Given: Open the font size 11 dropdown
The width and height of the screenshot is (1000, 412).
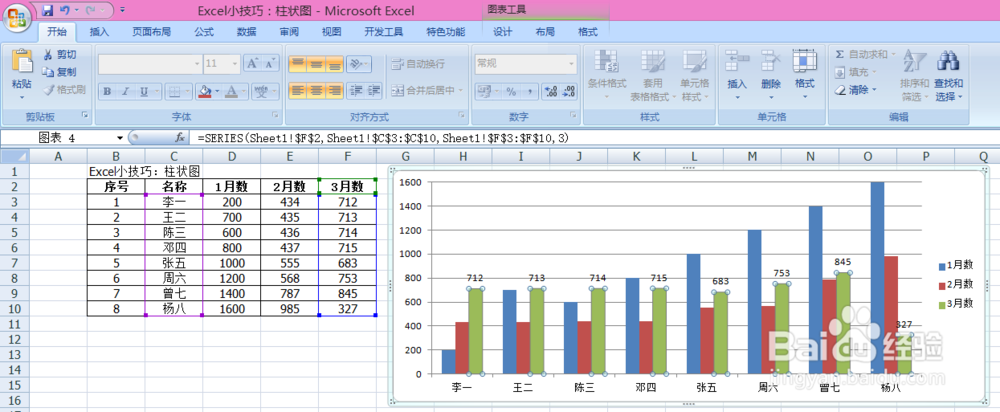Looking at the screenshot, I should 235,64.
